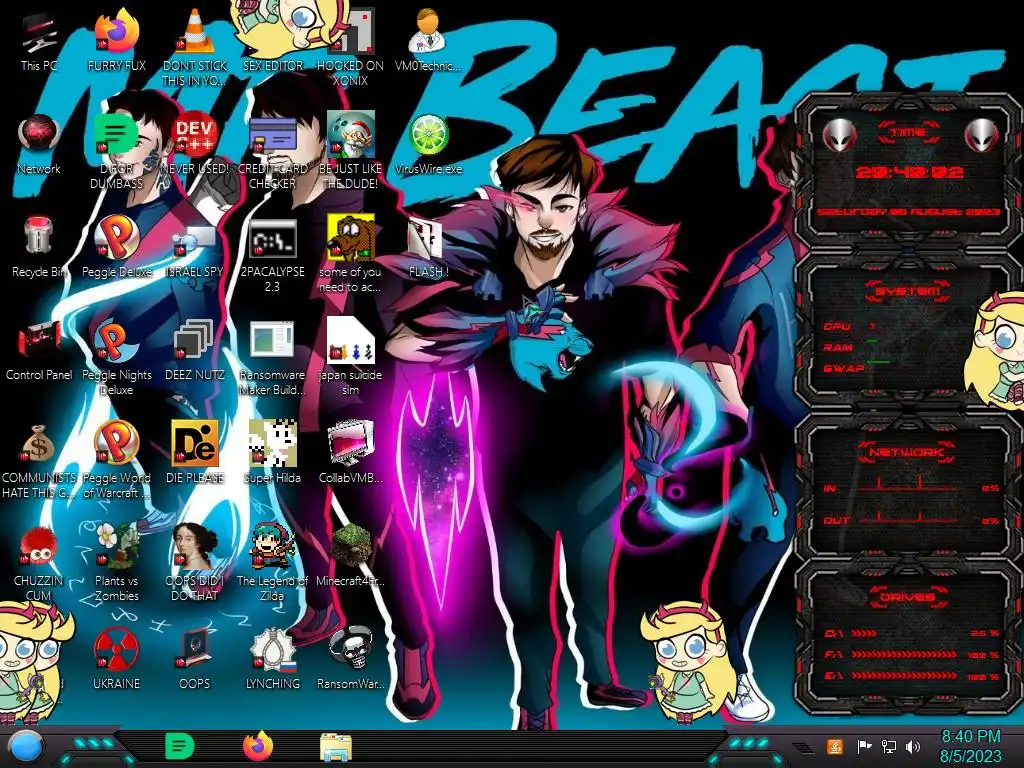
Task: Click the NETWORK header in widget
Action: 908,451
